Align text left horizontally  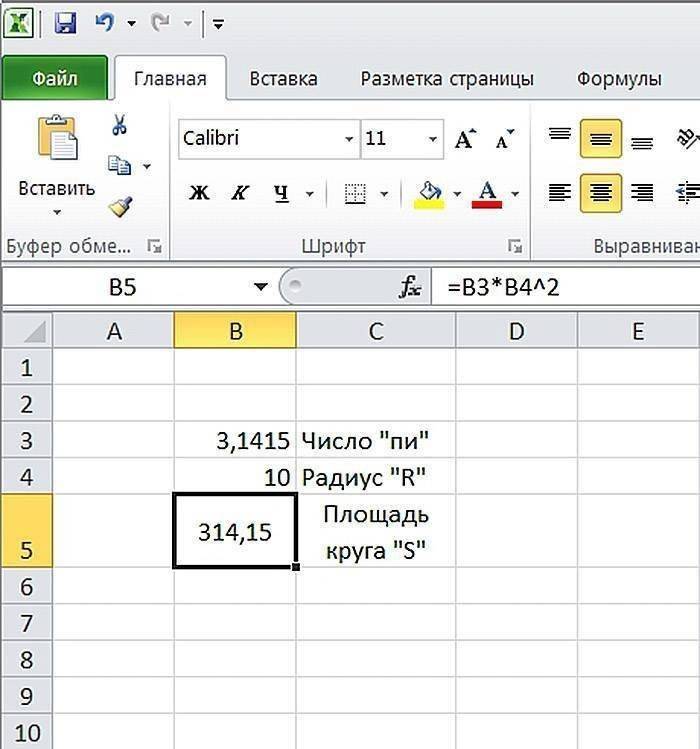click(560, 193)
